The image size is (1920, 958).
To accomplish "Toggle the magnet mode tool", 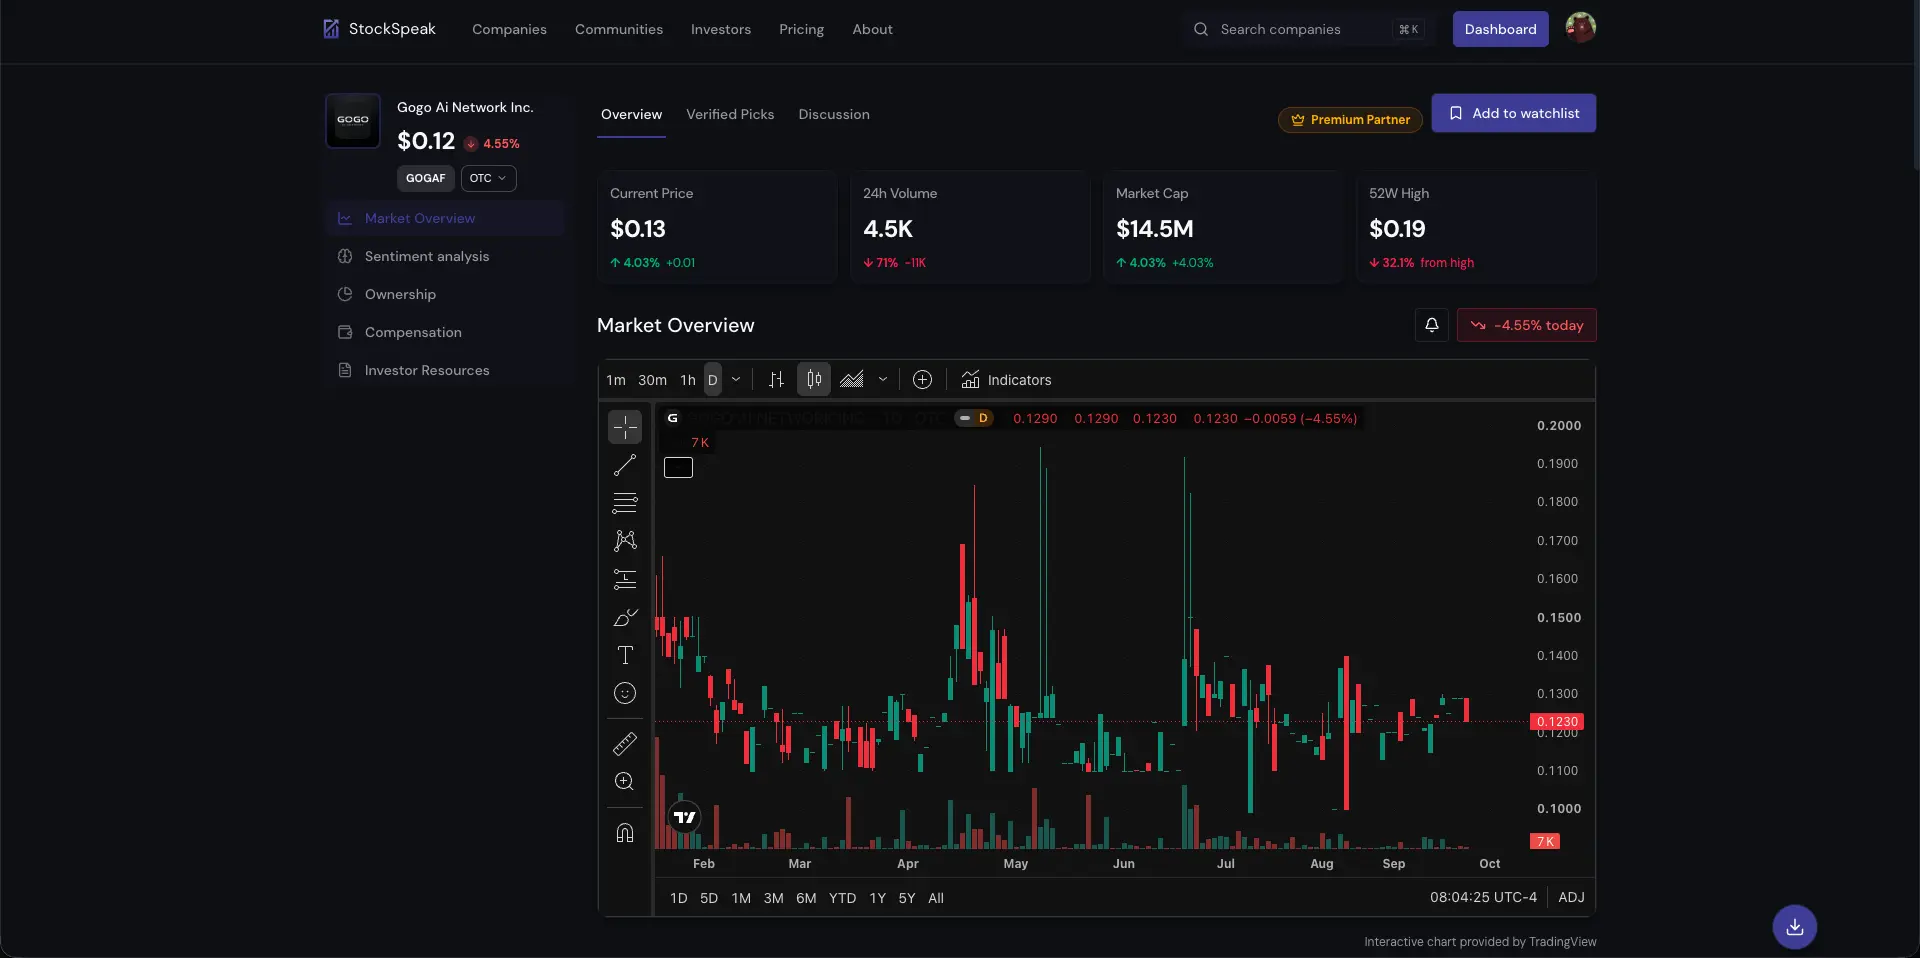I will tap(625, 833).
